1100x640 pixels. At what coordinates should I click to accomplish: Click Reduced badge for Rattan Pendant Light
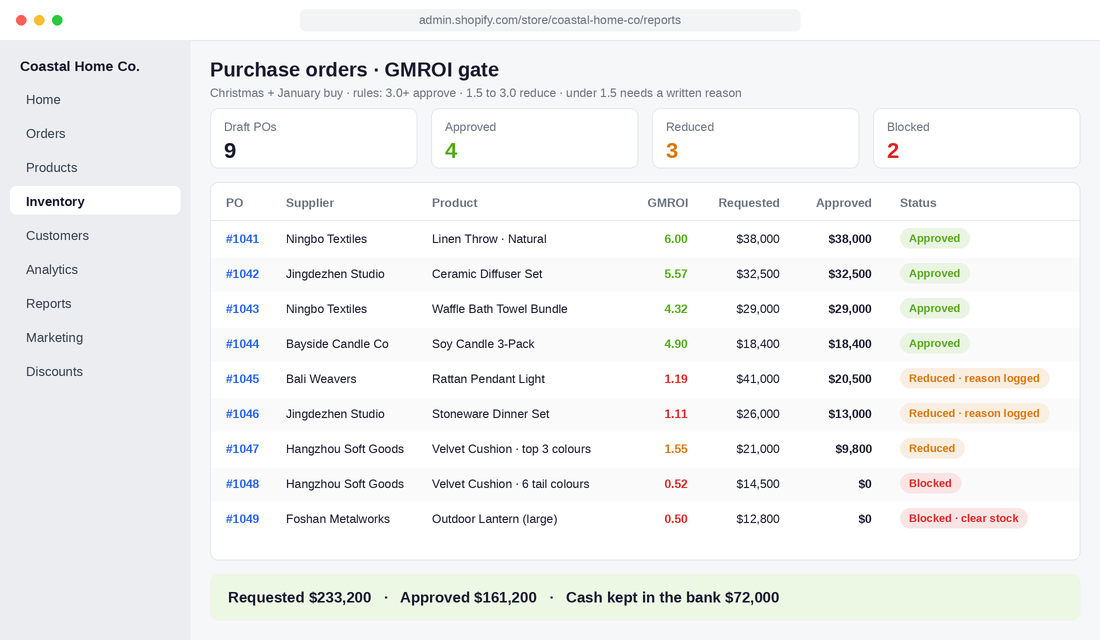[x=974, y=379]
